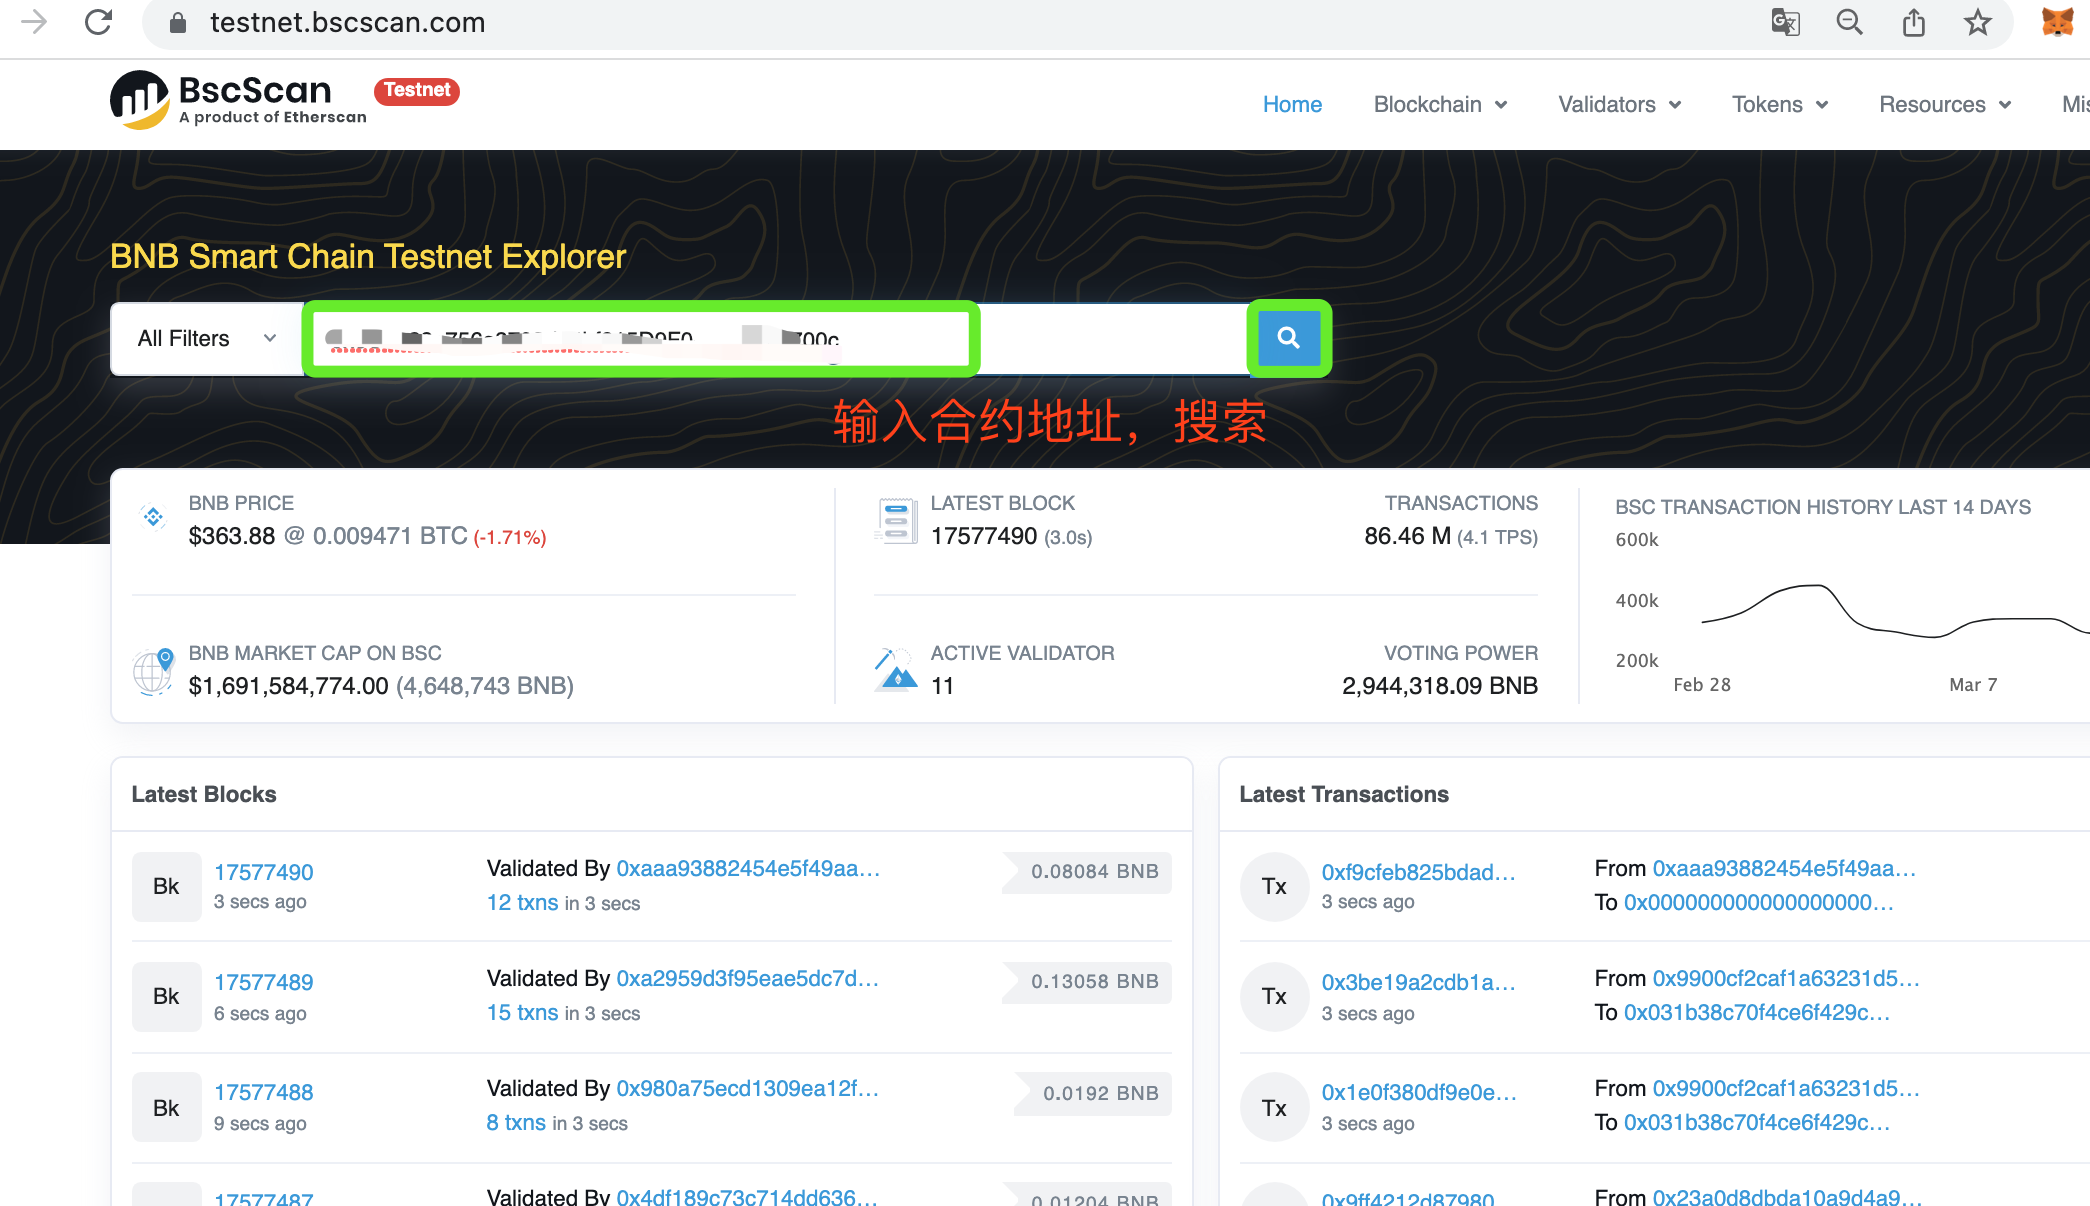Open the translate page icon
Image resolution: width=2090 pixels, height=1206 pixels.
1785,22
